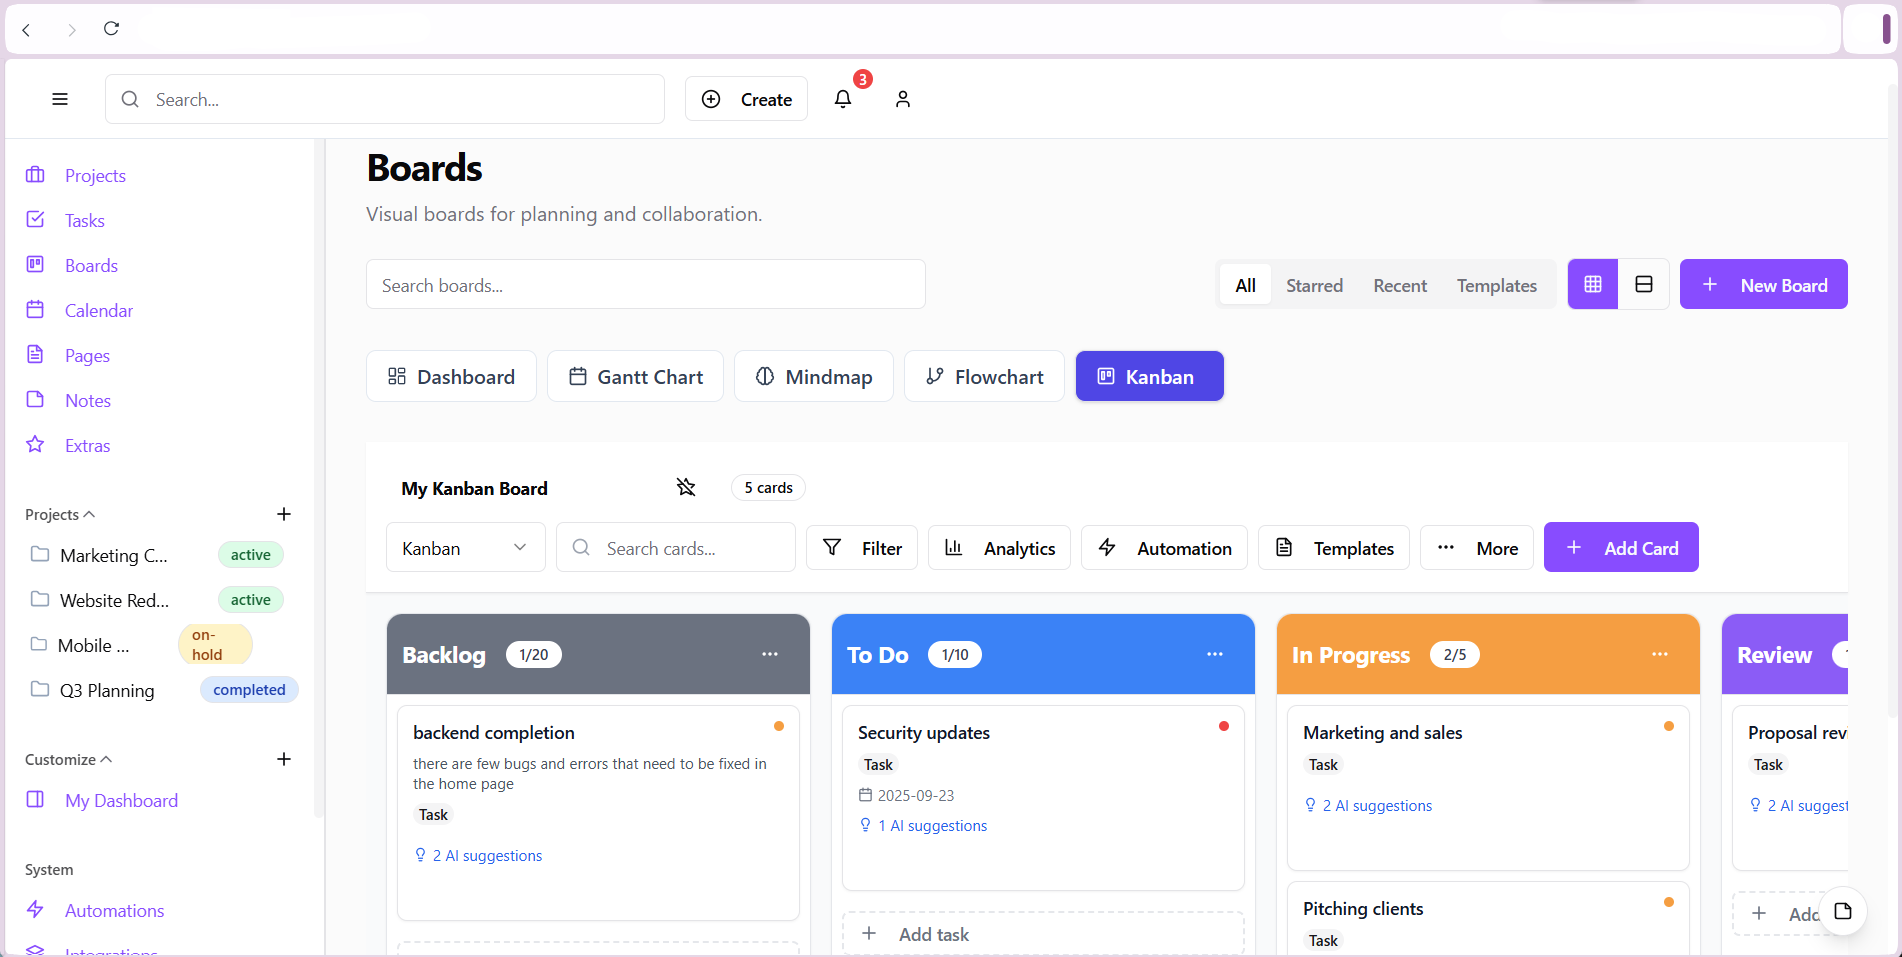Collapse the Customize section

pyautogui.click(x=106, y=759)
